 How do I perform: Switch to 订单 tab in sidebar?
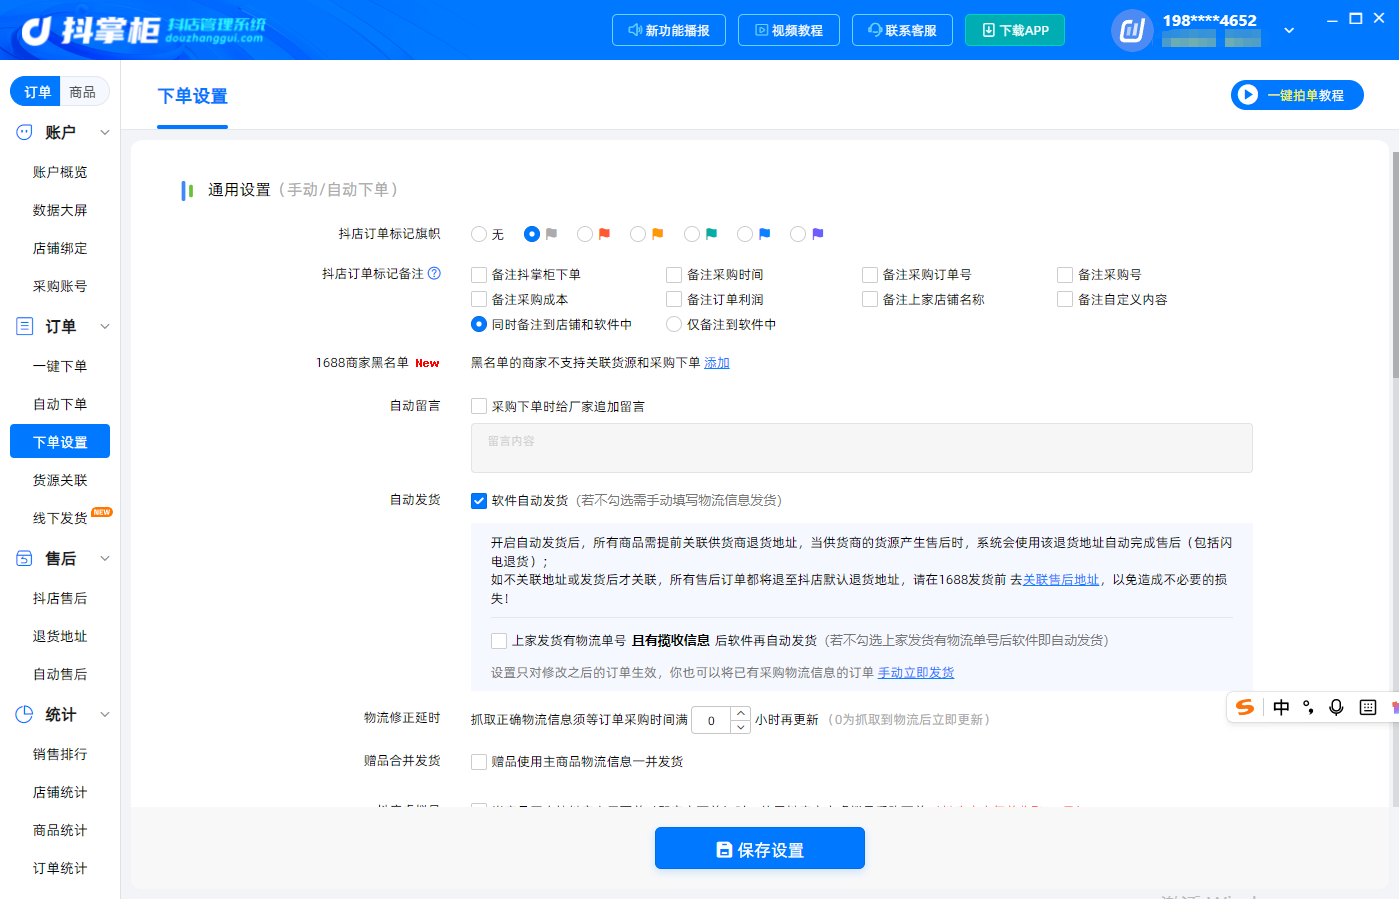(37, 92)
